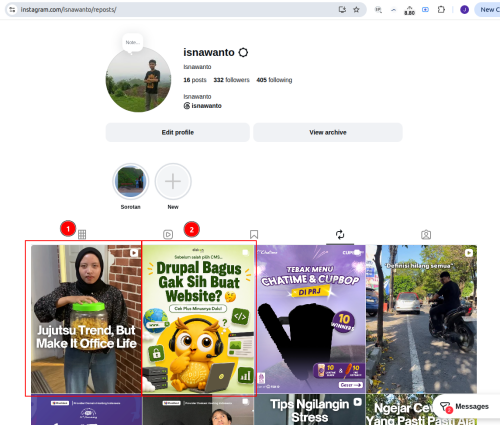
Task: Switch to the Reels tab icon
Action: pos(168,234)
